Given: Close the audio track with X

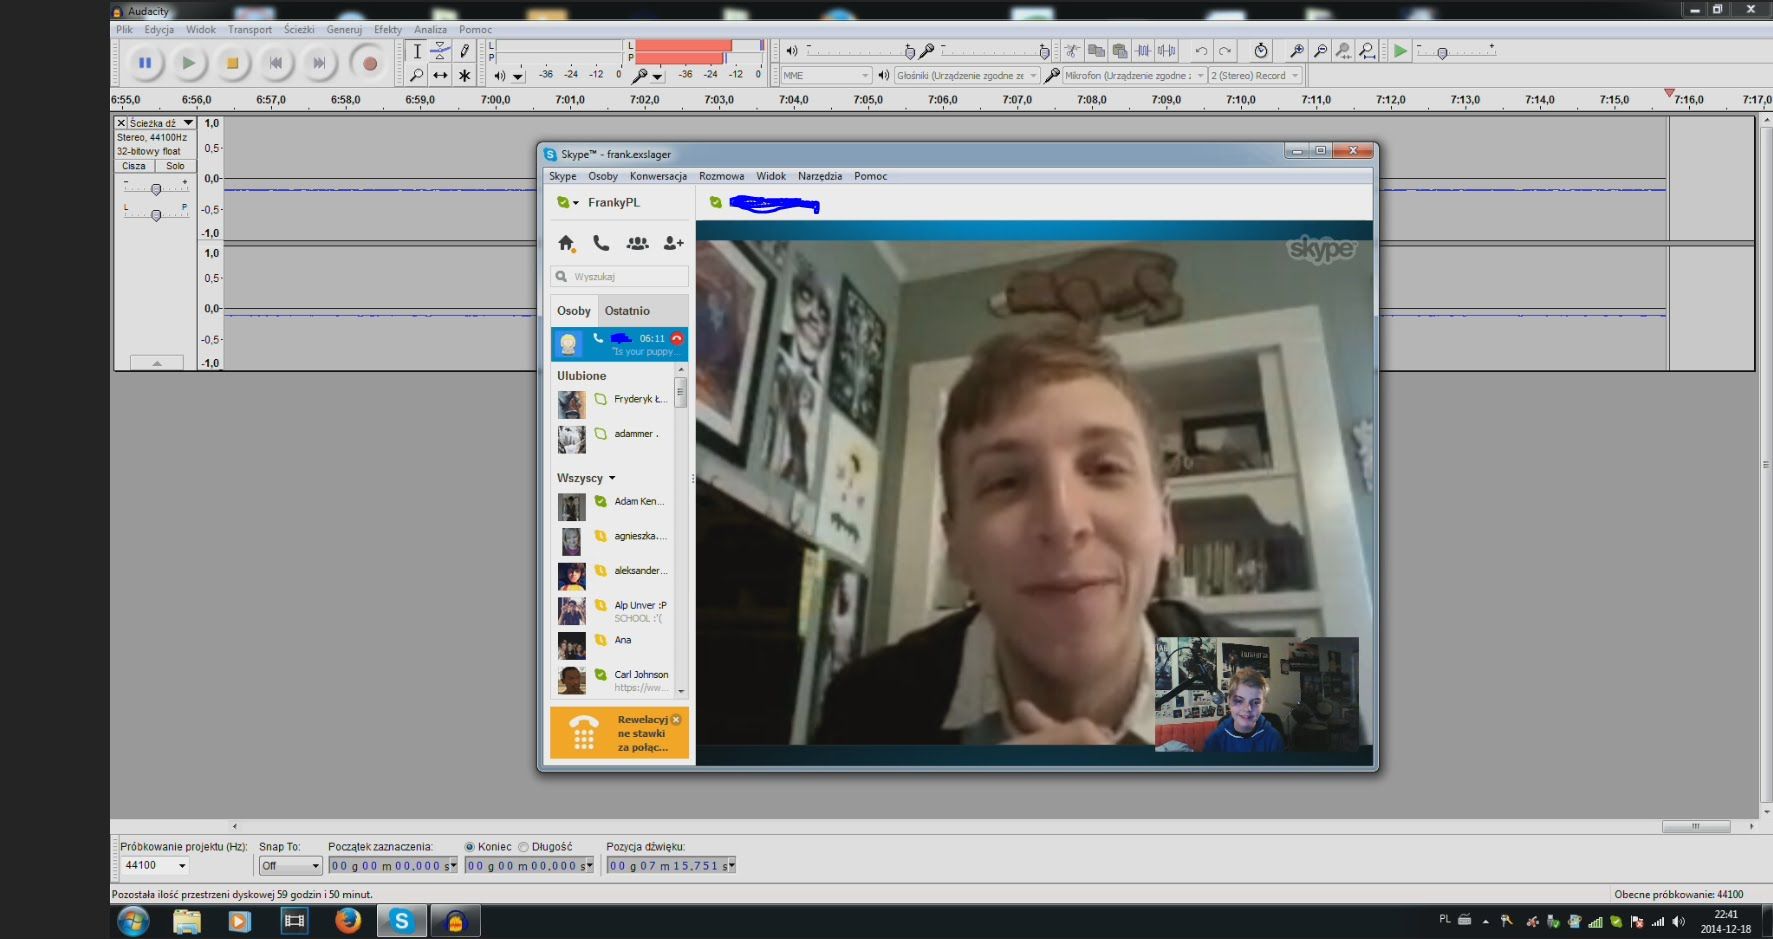Looking at the screenshot, I should pos(121,123).
